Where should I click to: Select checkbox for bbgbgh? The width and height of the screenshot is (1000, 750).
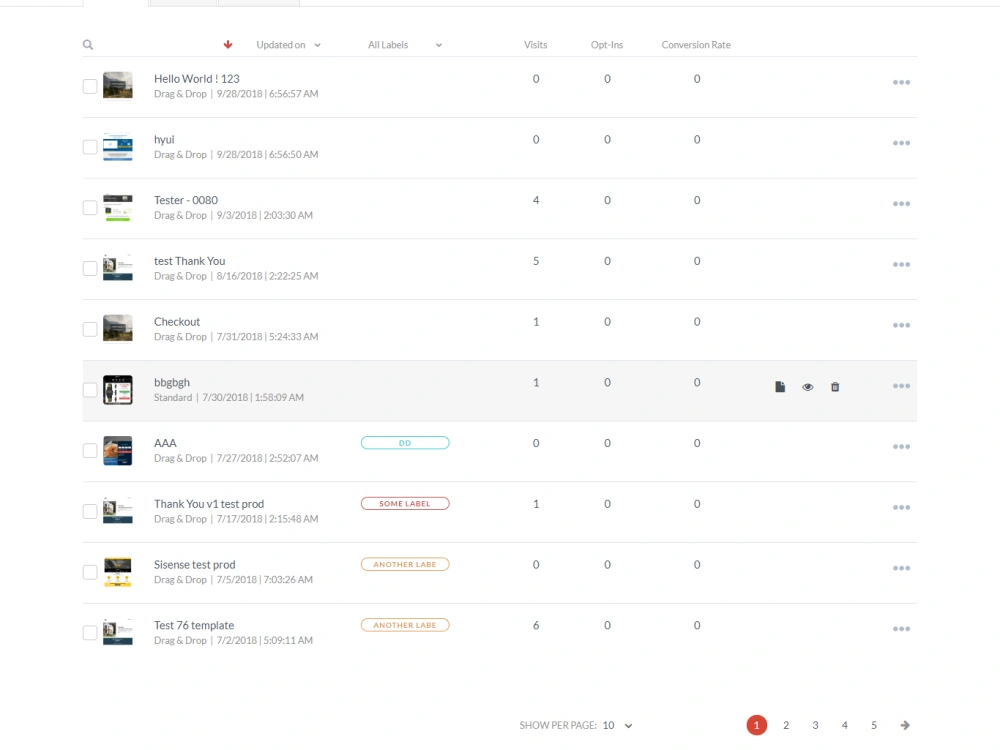coord(90,390)
